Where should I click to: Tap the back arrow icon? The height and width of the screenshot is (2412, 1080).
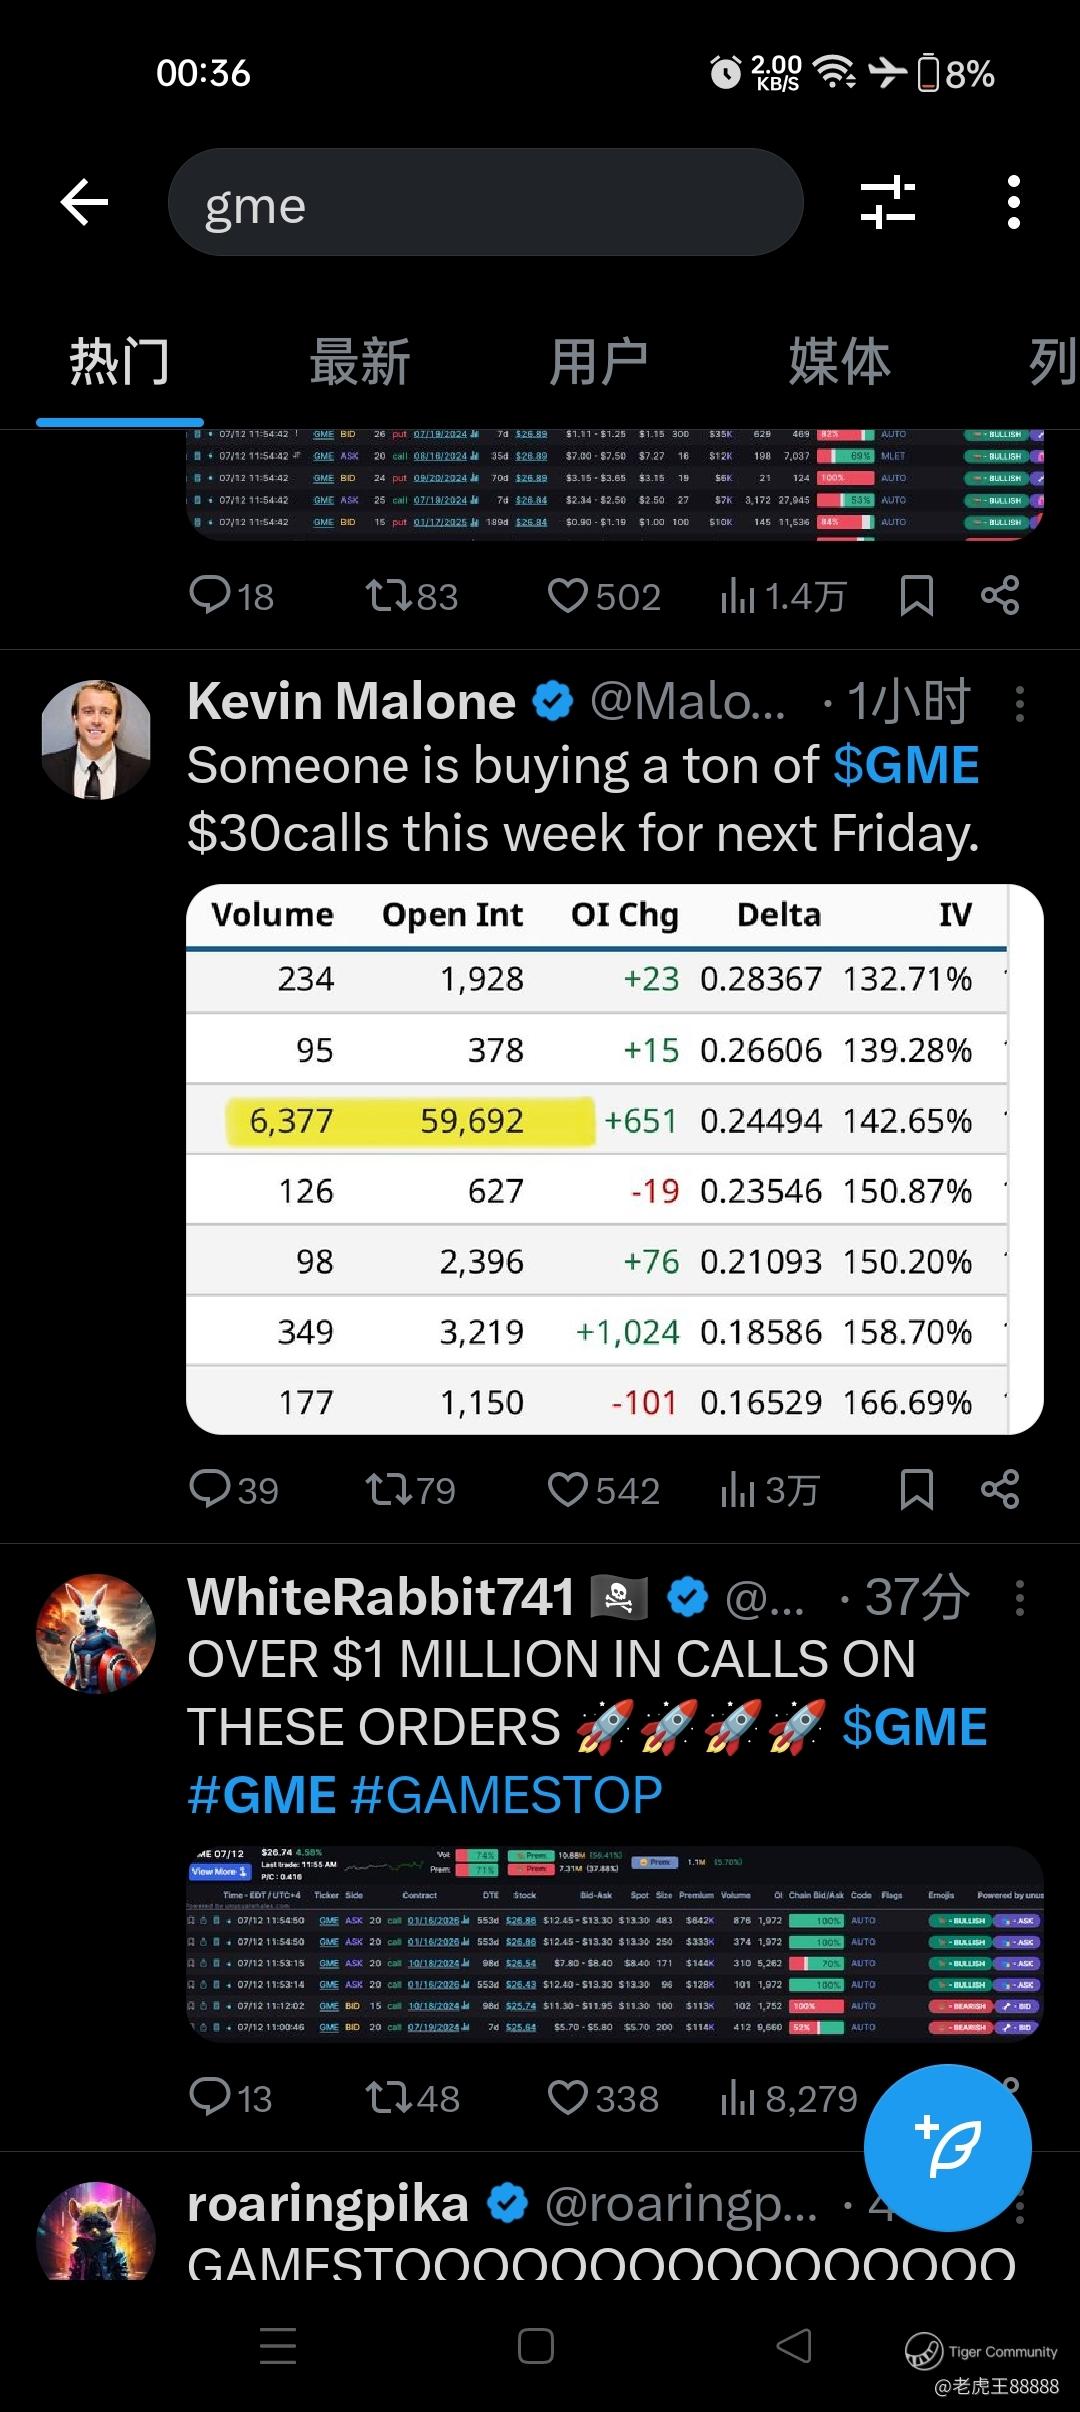point(84,202)
